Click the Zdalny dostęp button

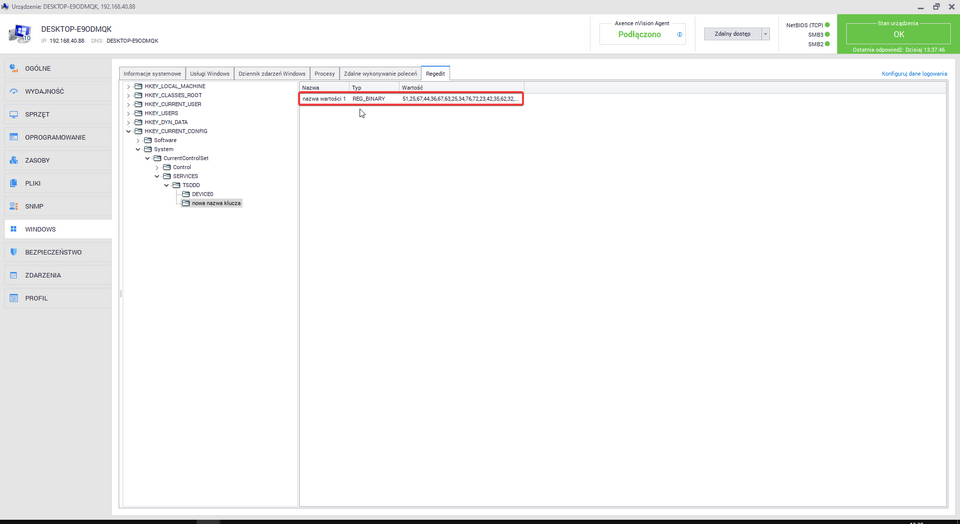click(x=732, y=34)
